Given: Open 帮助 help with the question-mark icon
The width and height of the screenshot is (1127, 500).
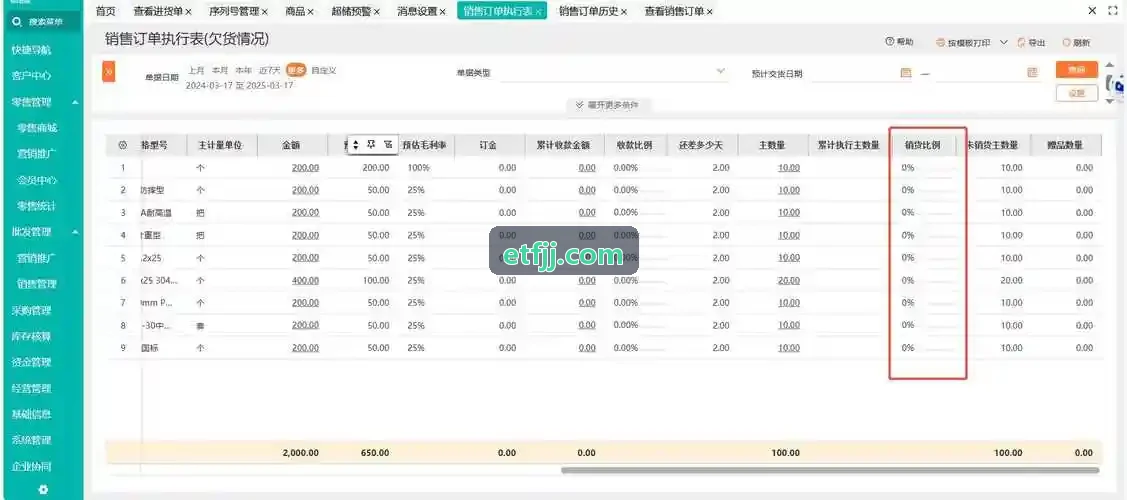Looking at the screenshot, I should [889, 42].
